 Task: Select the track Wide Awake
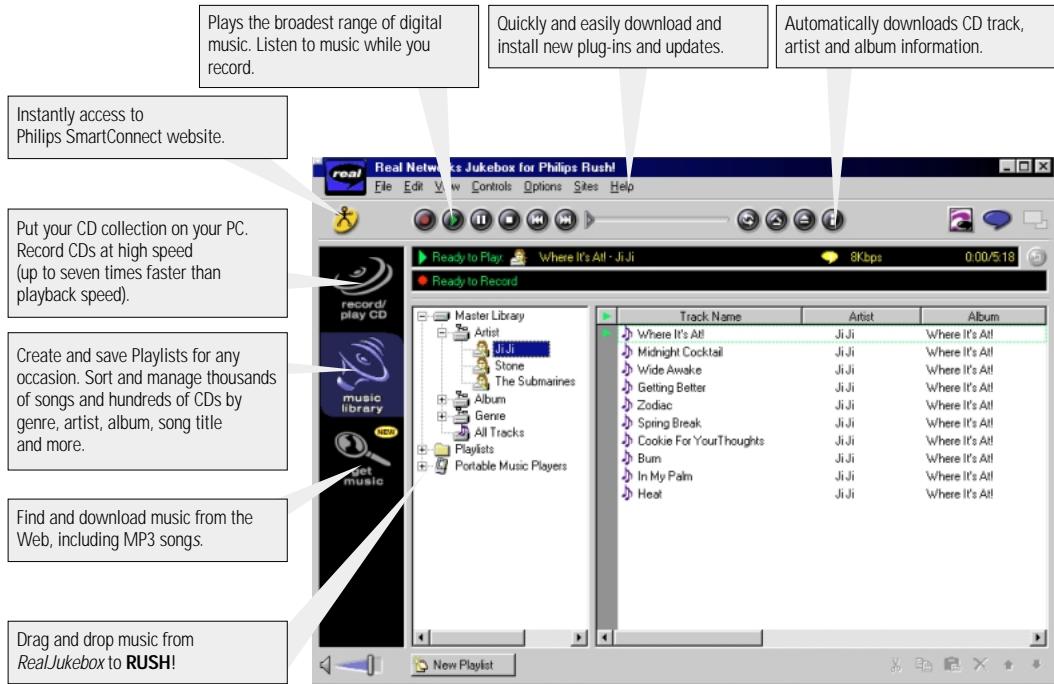click(x=669, y=370)
